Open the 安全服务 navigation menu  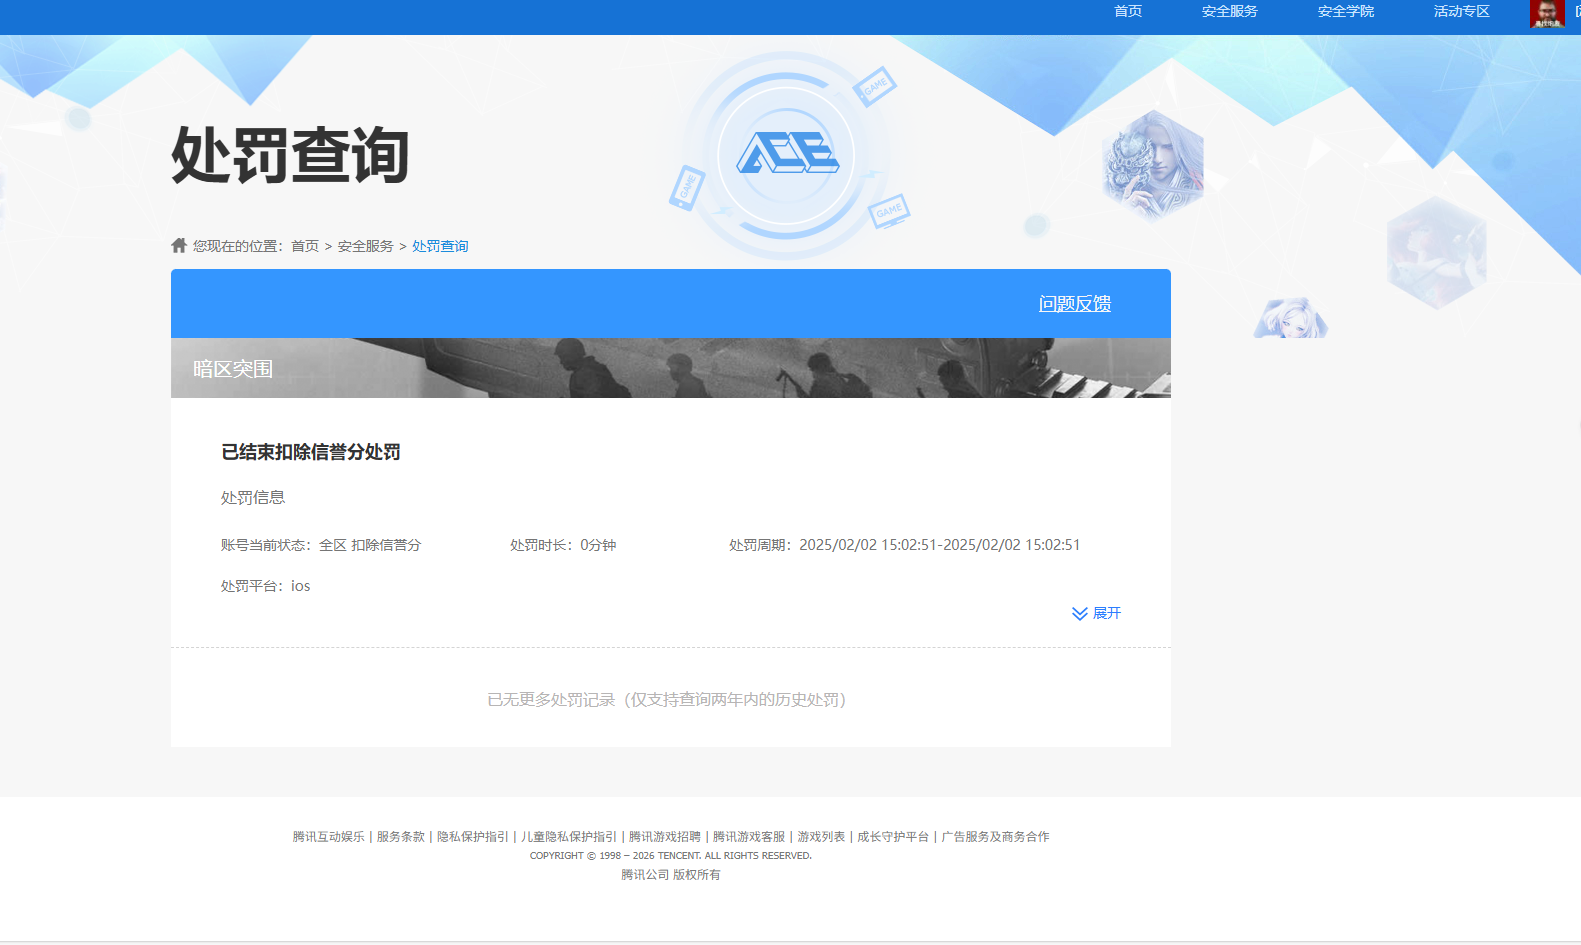coord(1230,11)
